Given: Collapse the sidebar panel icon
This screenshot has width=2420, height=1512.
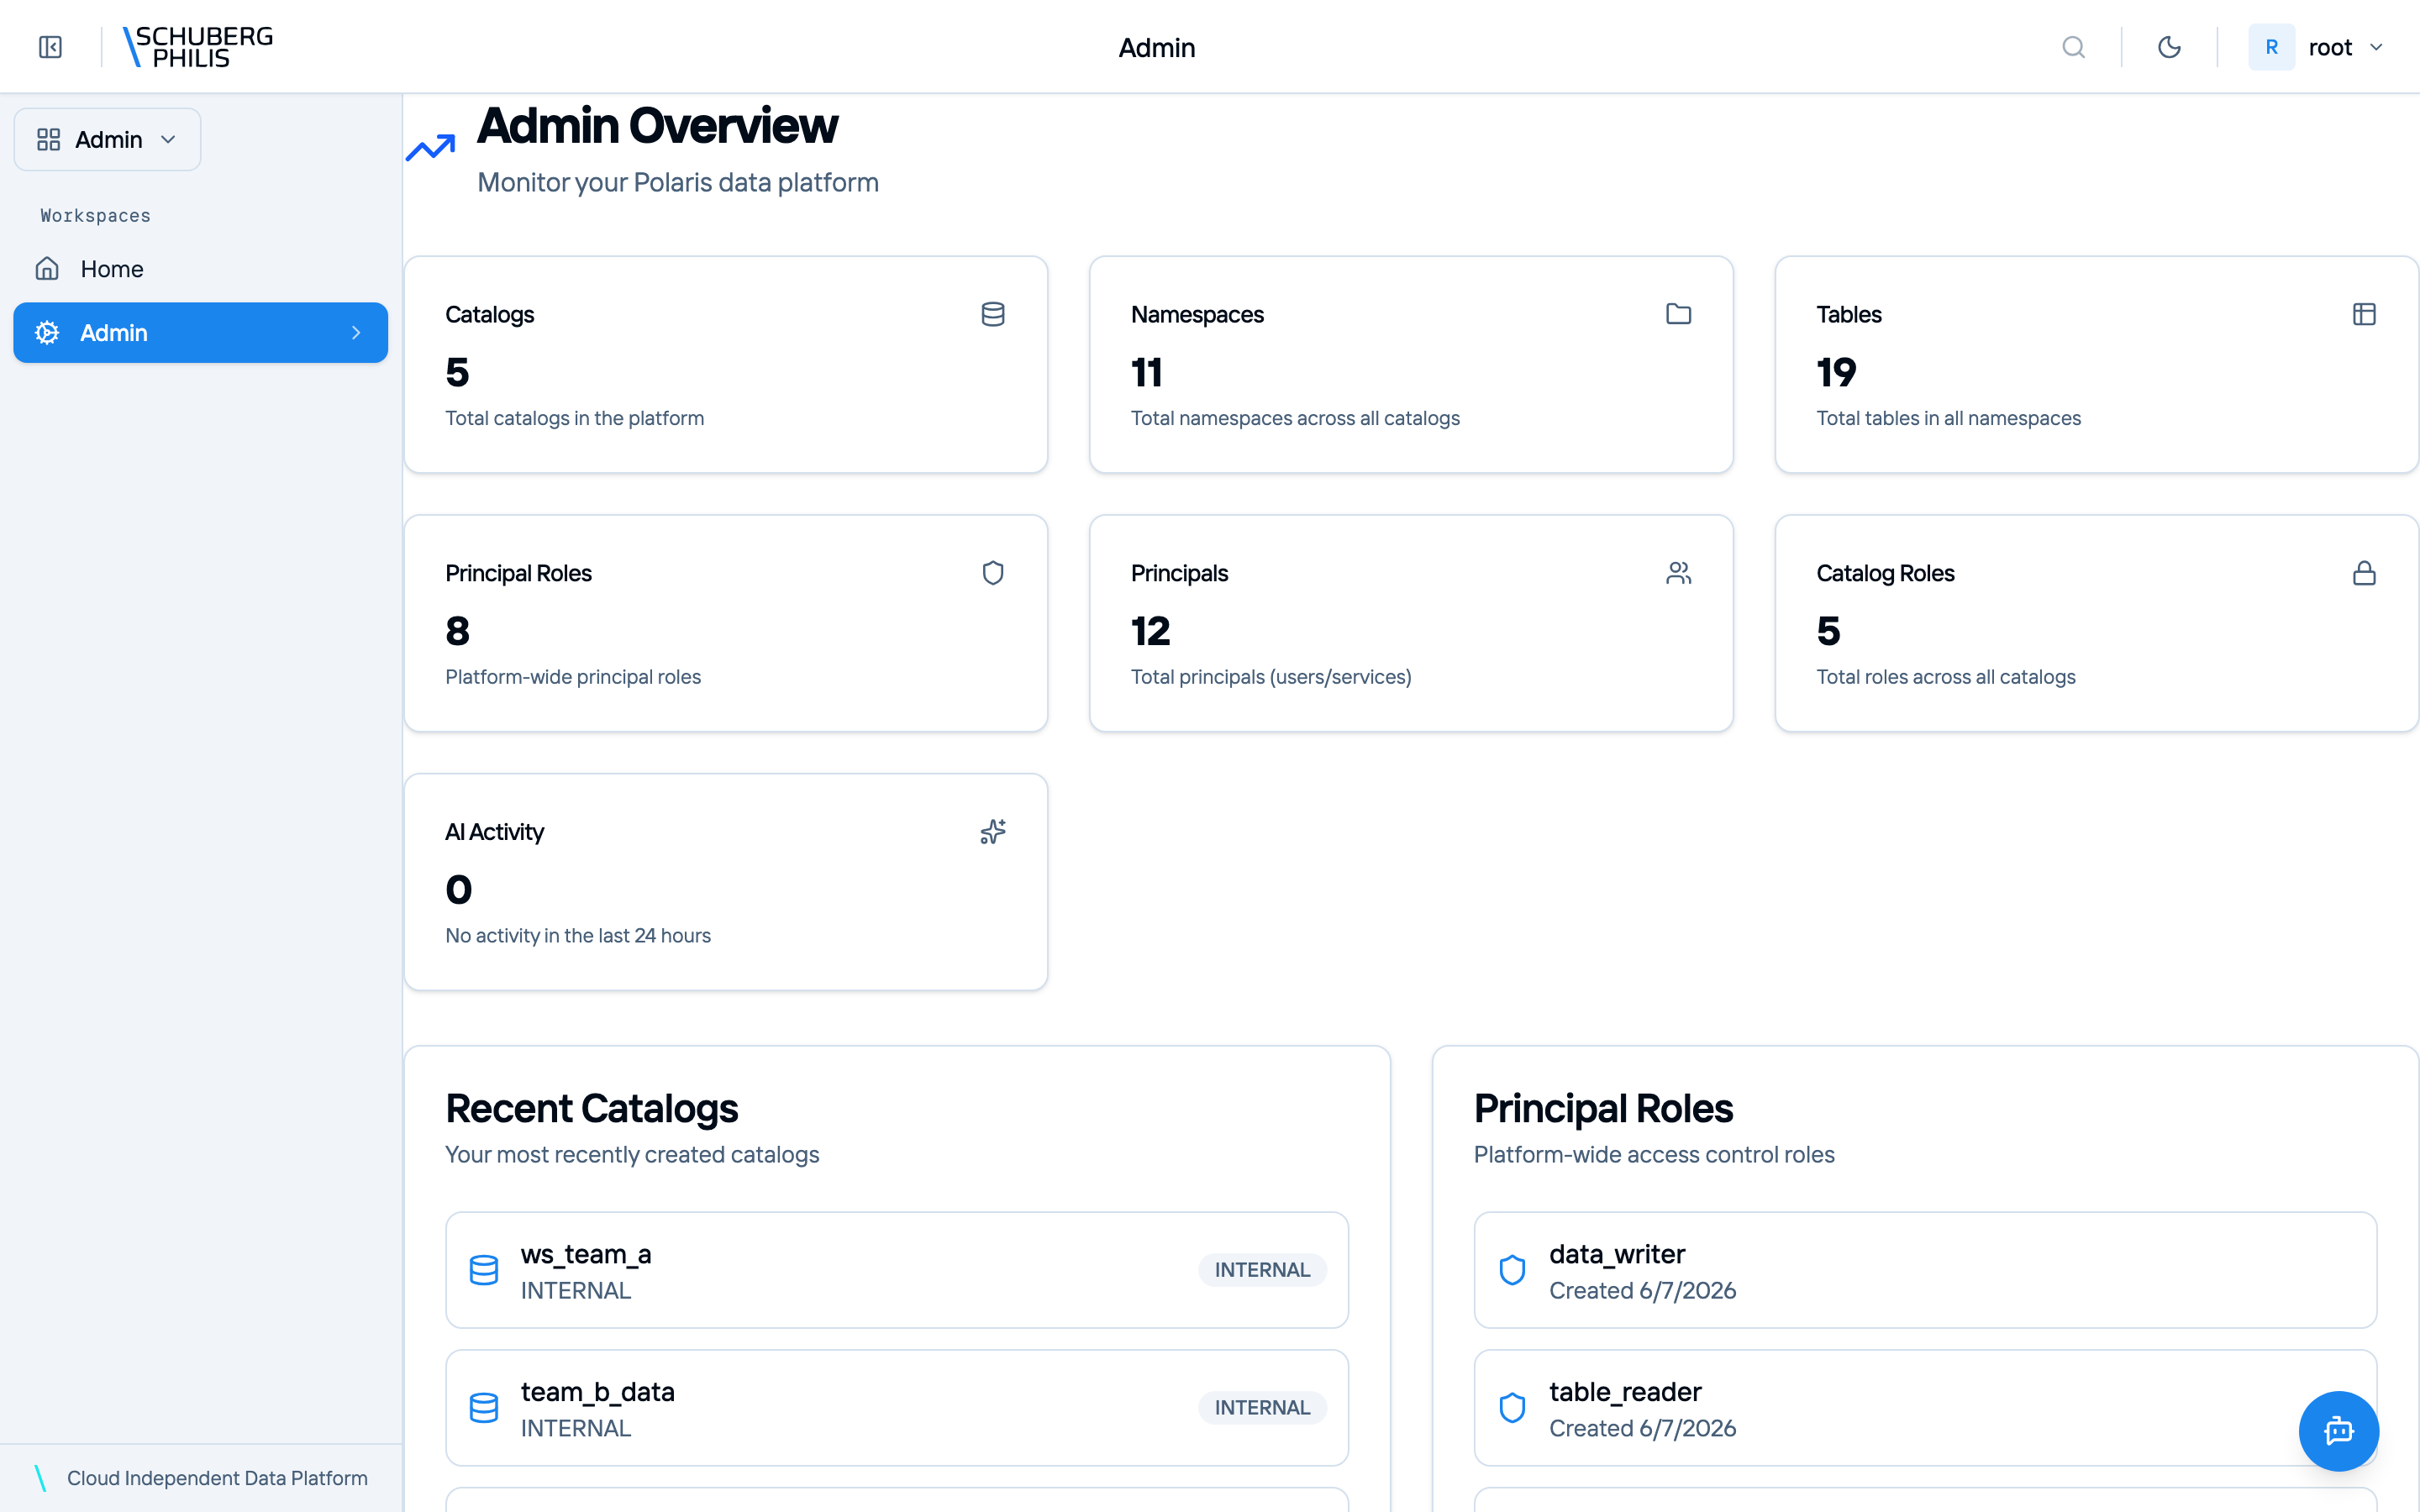Looking at the screenshot, I should [50, 47].
